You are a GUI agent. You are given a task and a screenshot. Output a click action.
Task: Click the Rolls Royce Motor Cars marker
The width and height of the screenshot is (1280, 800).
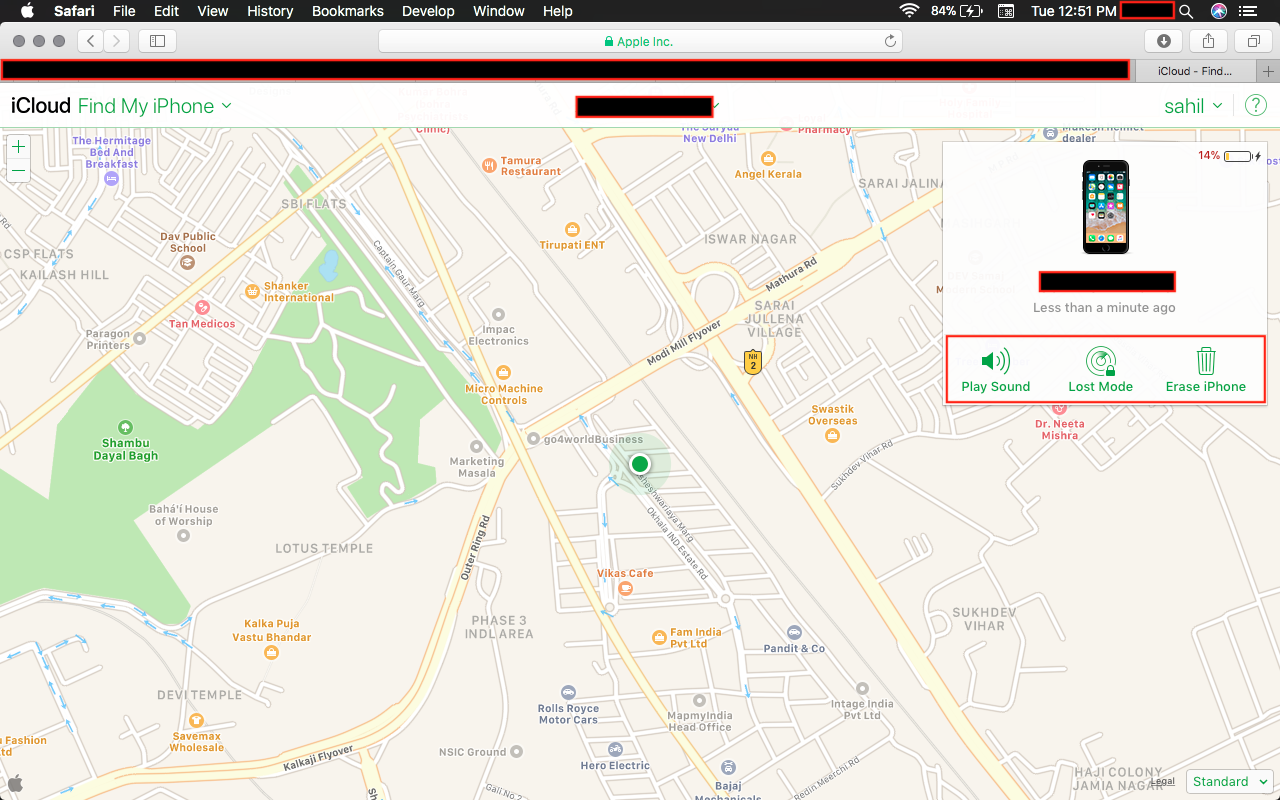[568, 692]
